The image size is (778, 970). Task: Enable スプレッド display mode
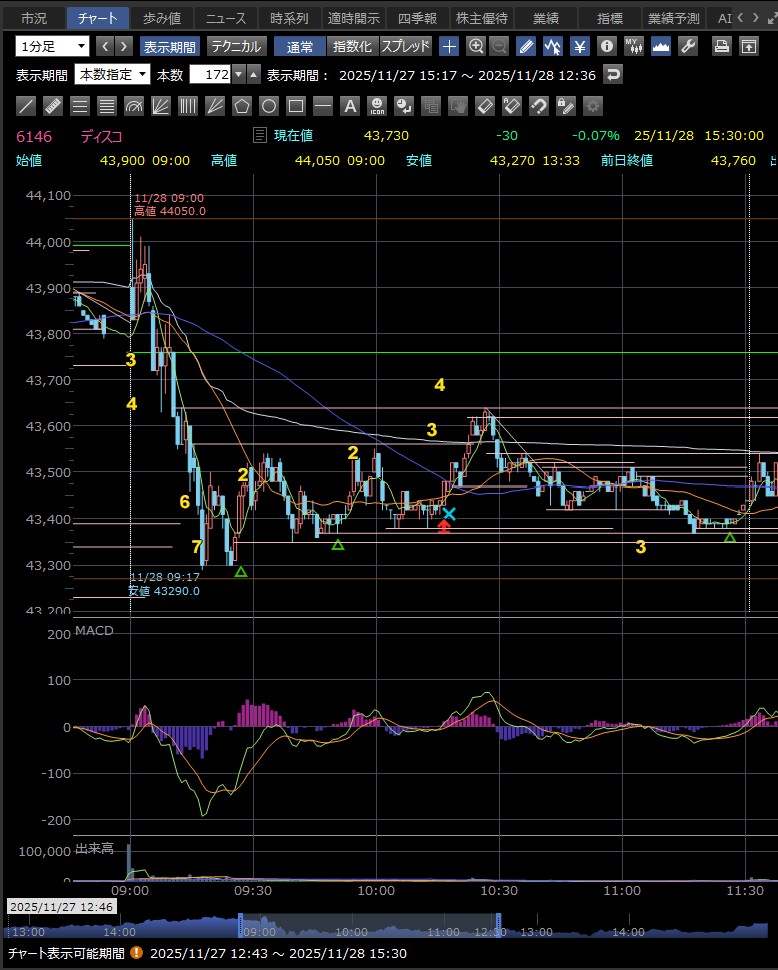405,46
